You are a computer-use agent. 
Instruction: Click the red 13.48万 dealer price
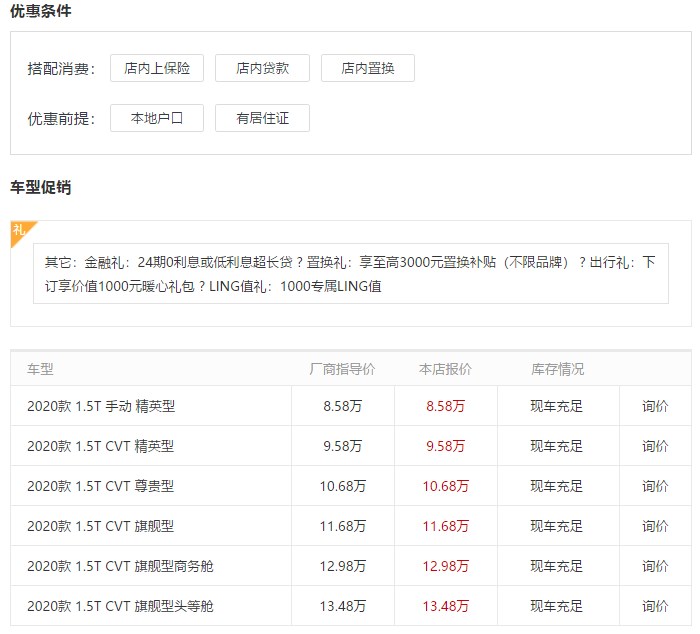pos(445,606)
